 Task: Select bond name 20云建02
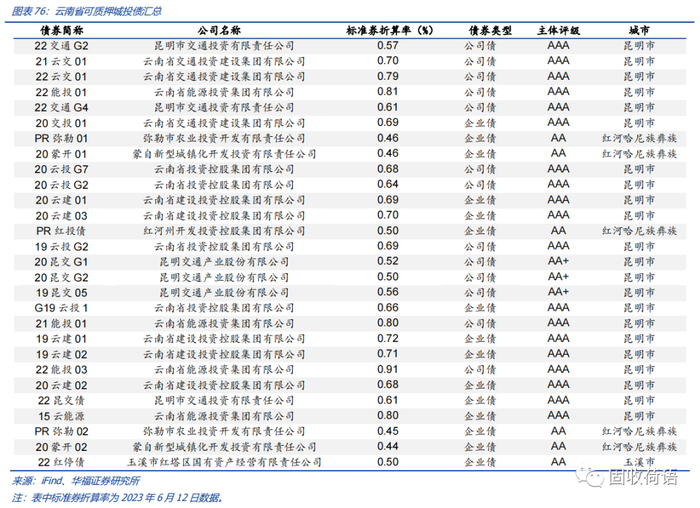coord(62,385)
